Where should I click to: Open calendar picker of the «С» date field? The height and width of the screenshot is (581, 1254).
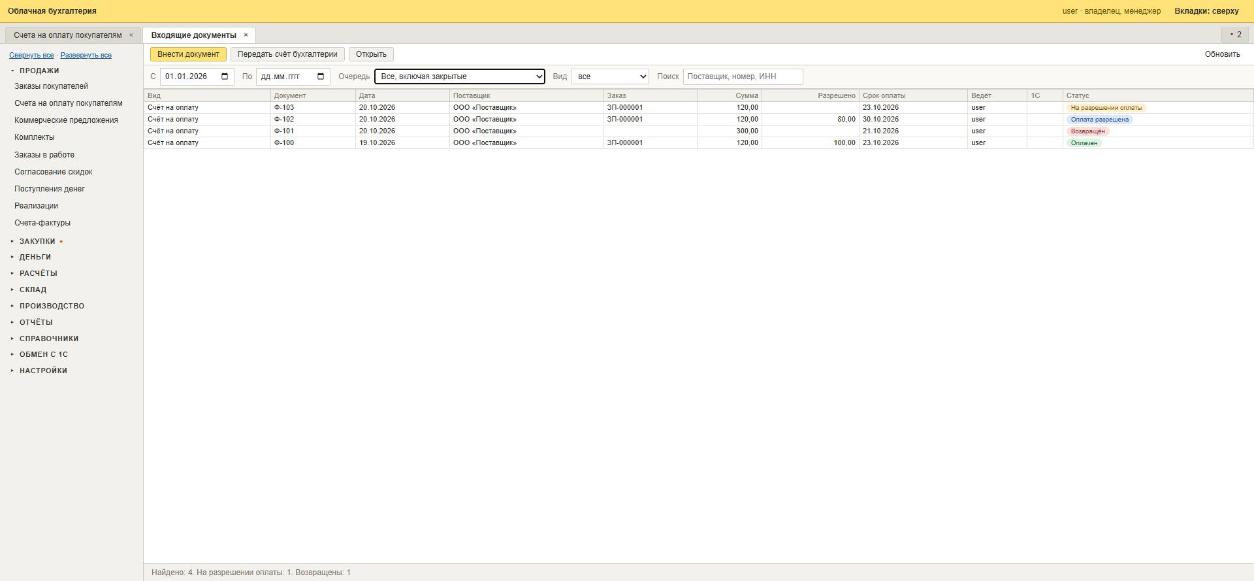(x=224, y=77)
